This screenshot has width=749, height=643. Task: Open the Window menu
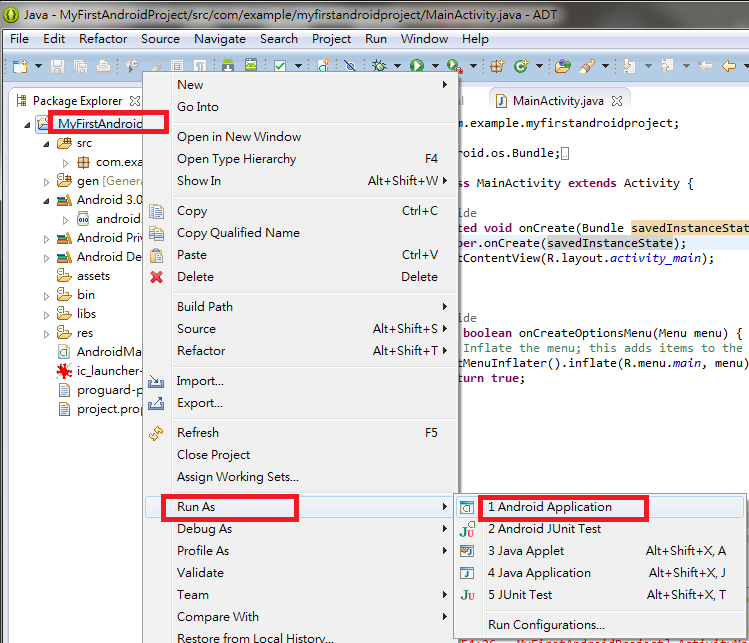coord(424,39)
